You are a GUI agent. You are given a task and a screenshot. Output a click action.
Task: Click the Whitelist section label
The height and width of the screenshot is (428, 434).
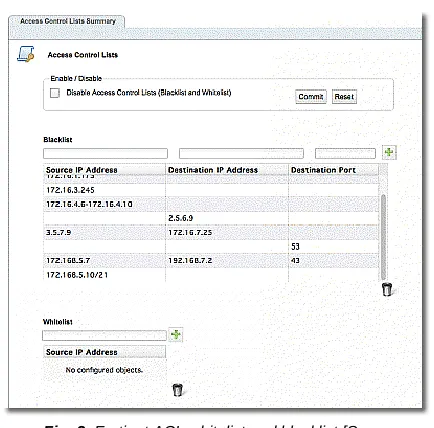tap(58, 322)
